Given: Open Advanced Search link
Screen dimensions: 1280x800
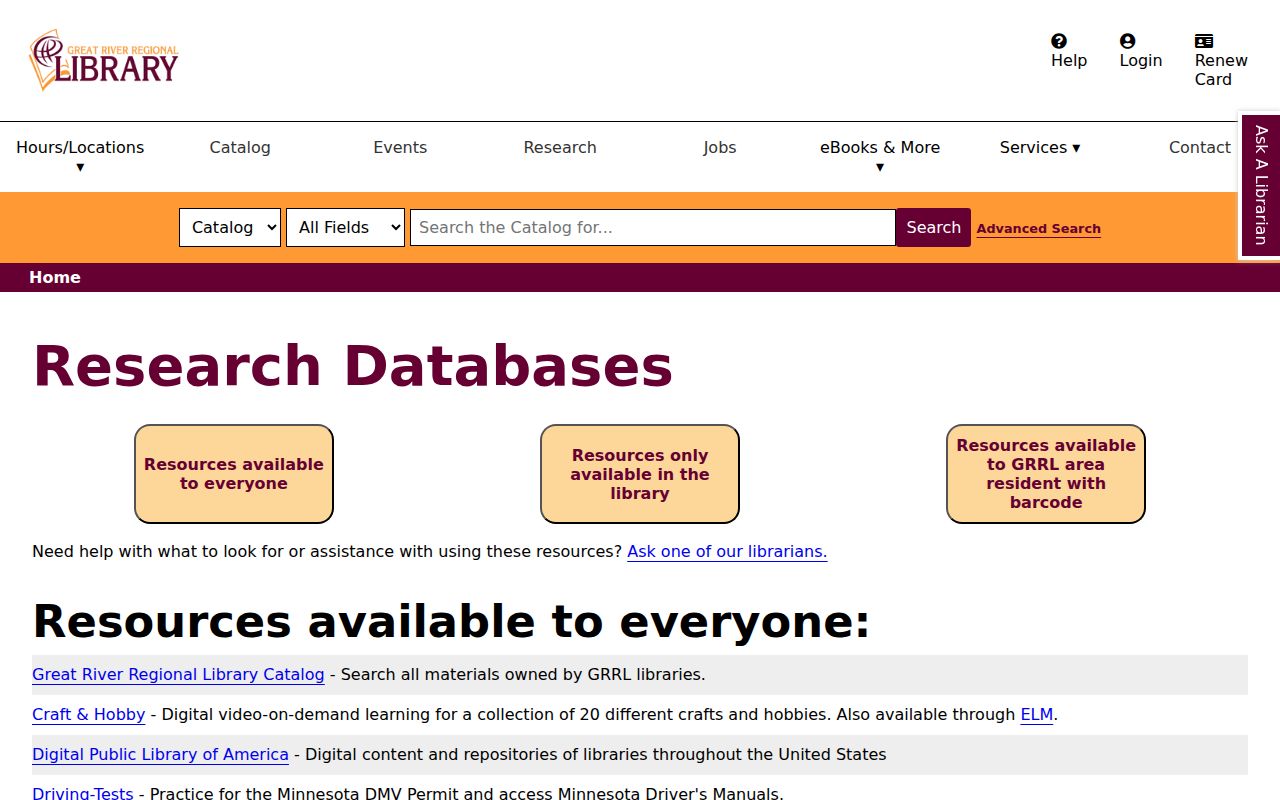Looking at the screenshot, I should [x=1039, y=228].
